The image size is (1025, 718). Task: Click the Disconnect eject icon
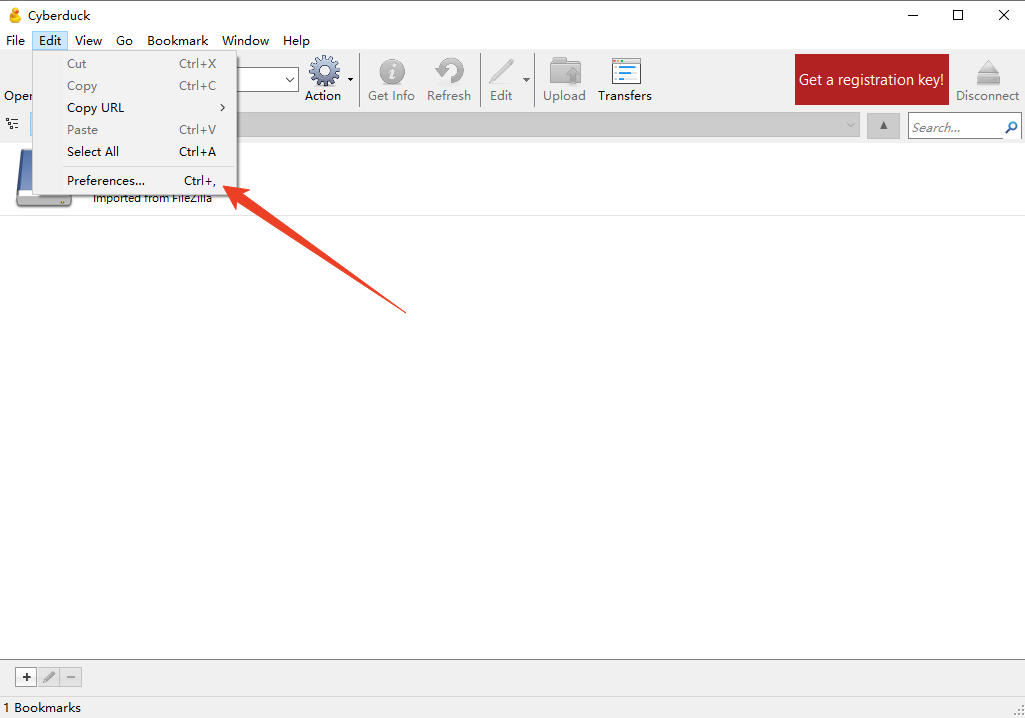[x=988, y=73]
